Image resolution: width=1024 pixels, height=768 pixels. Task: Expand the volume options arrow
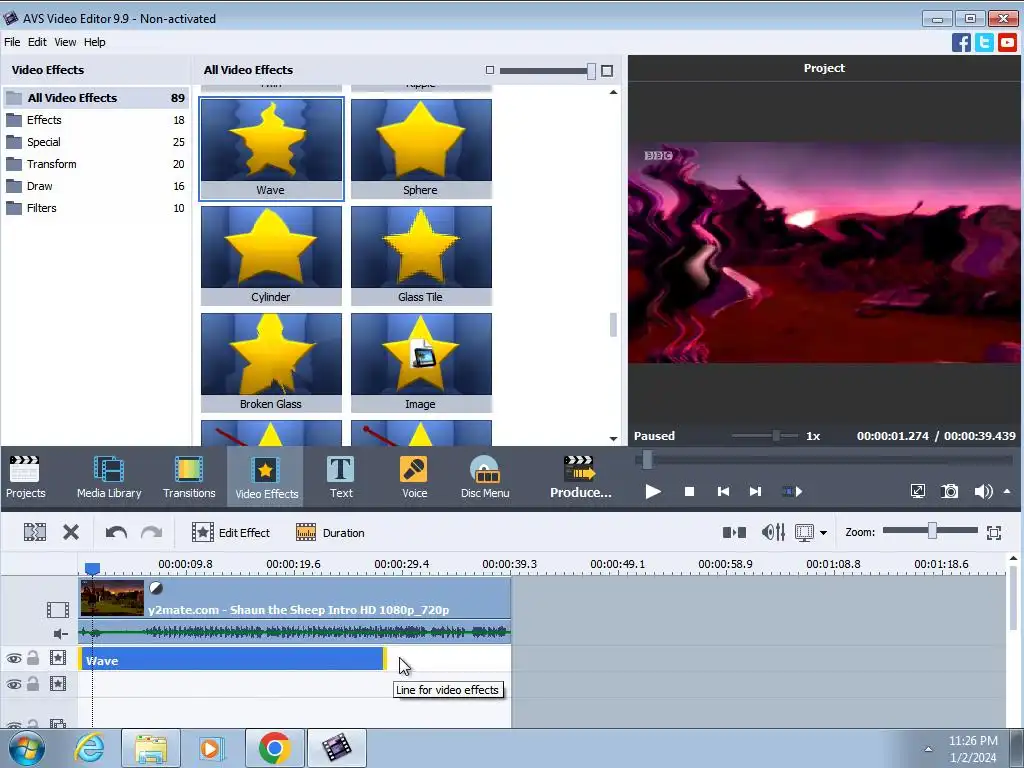1007,491
